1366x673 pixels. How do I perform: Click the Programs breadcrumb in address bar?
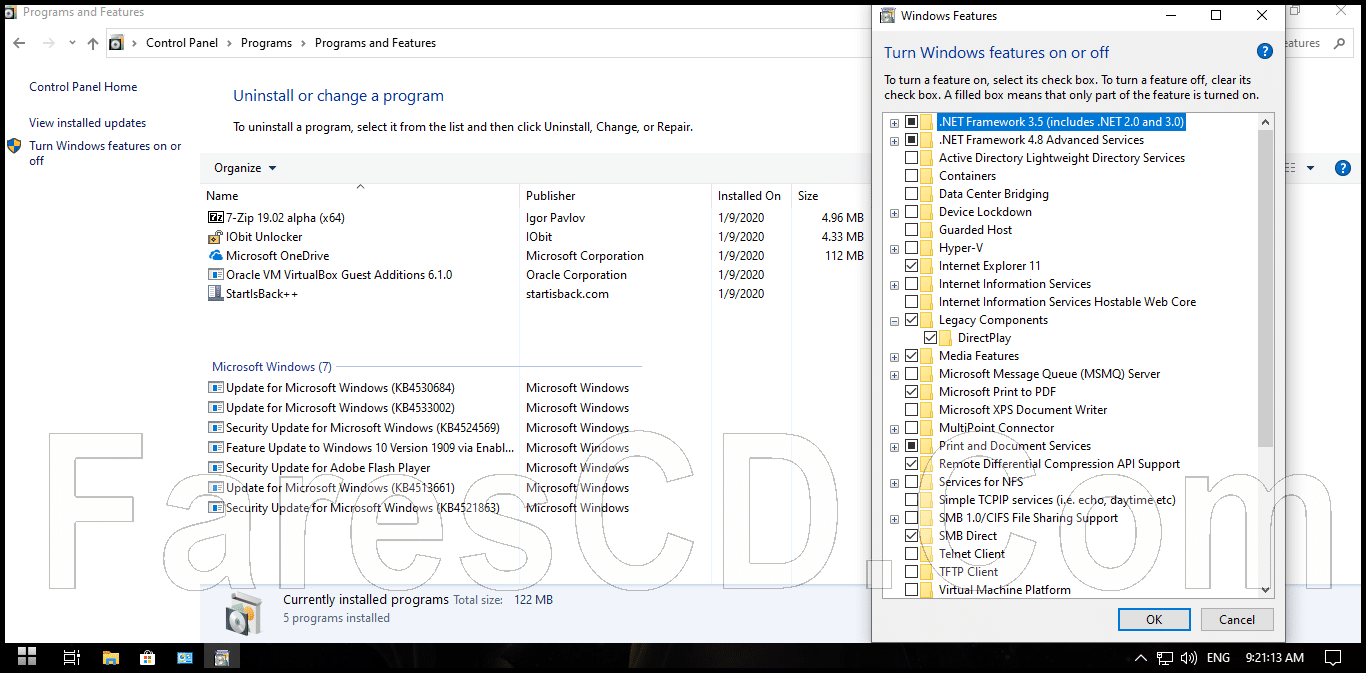pyautogui.click(x=266, y=43)
